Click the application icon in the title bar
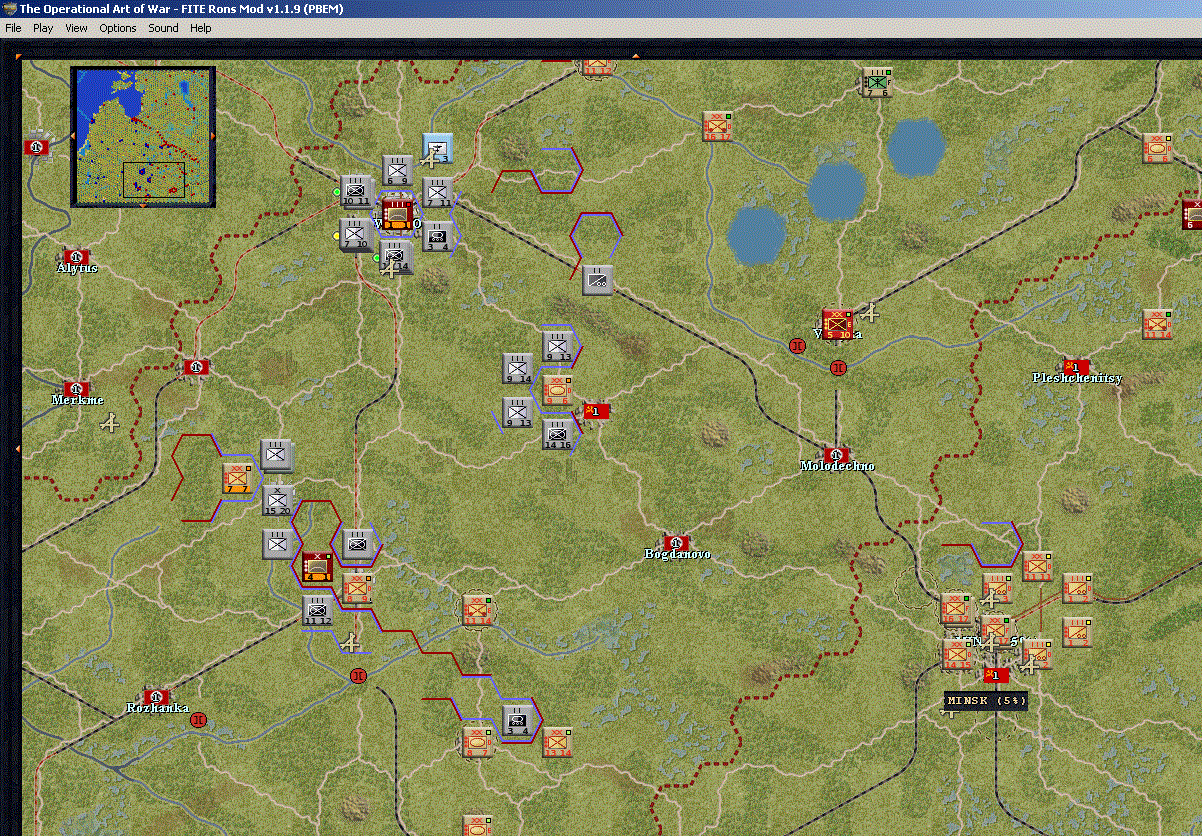 (9, 8)
